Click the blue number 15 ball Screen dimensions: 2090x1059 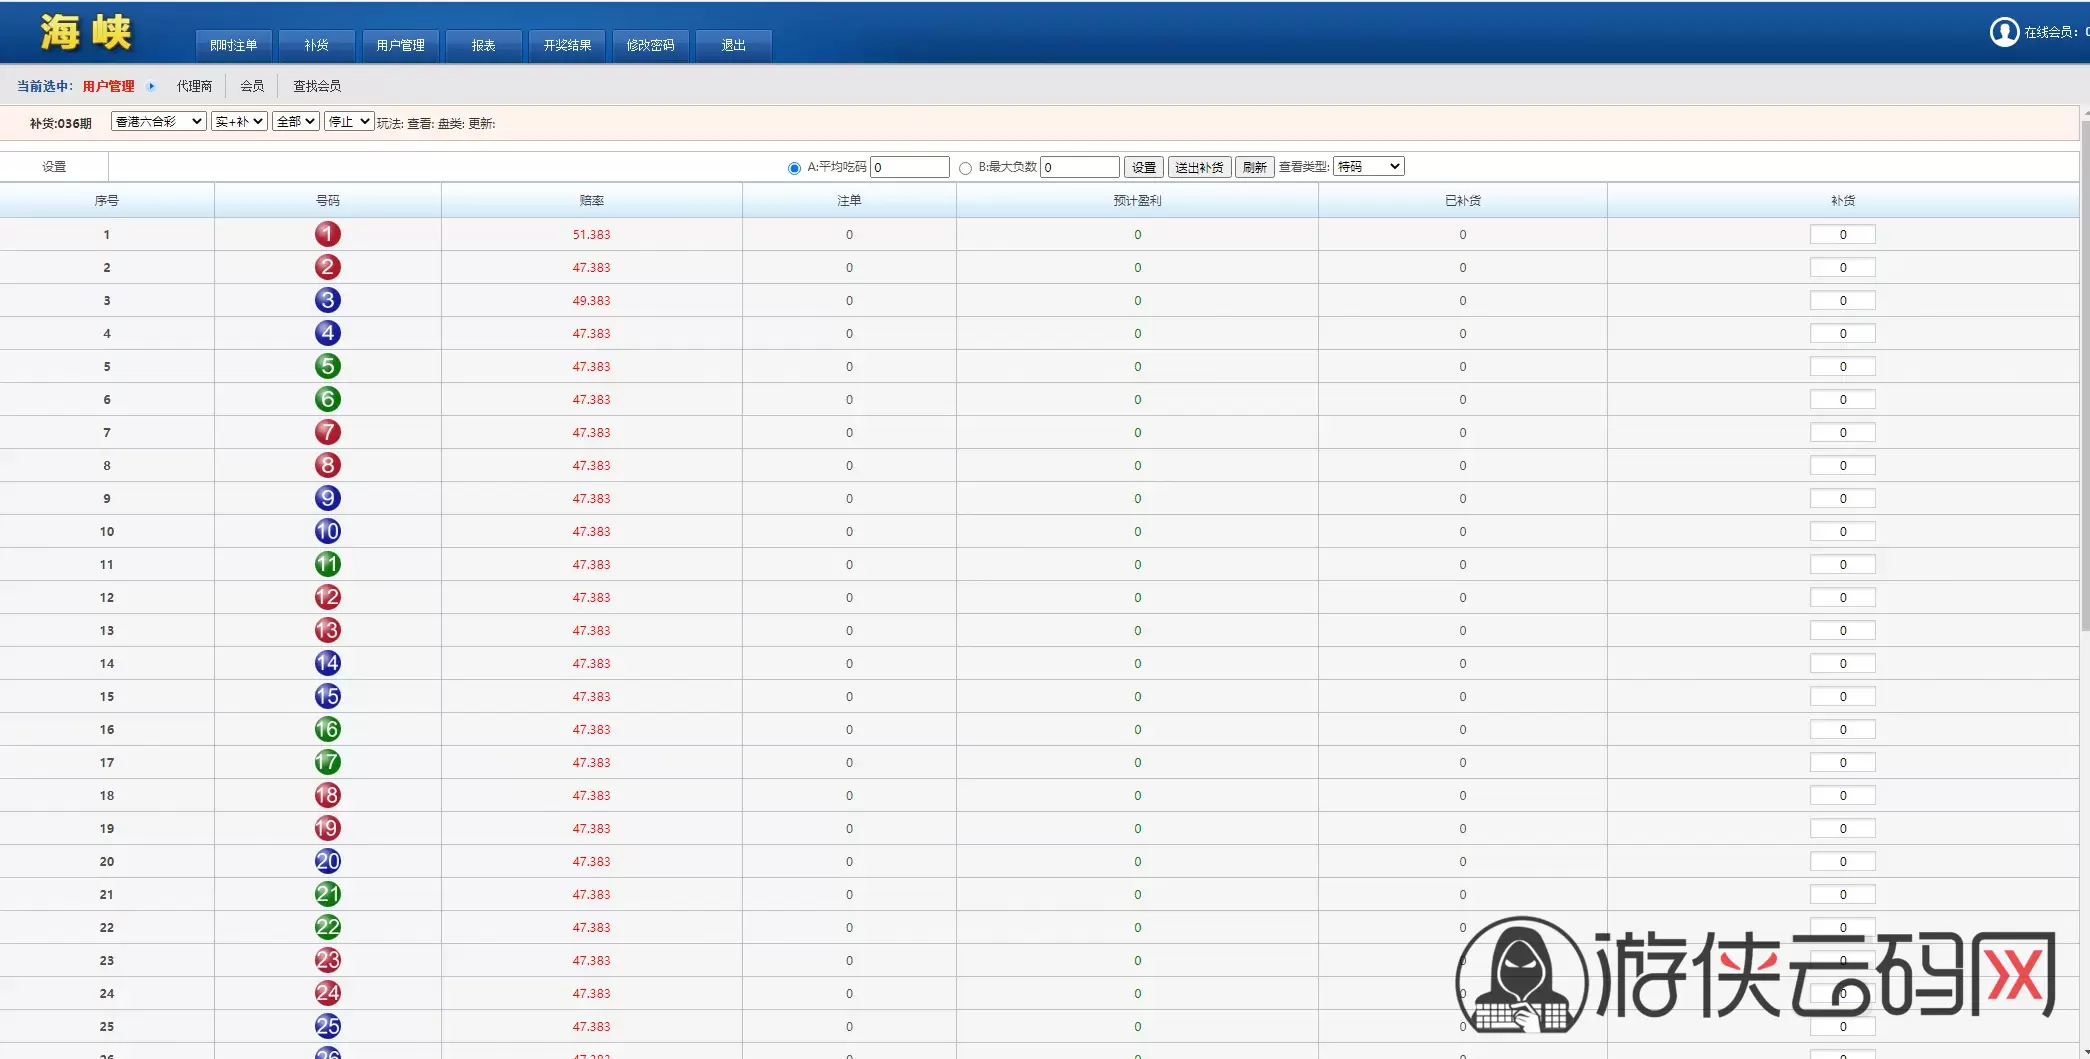328,696
